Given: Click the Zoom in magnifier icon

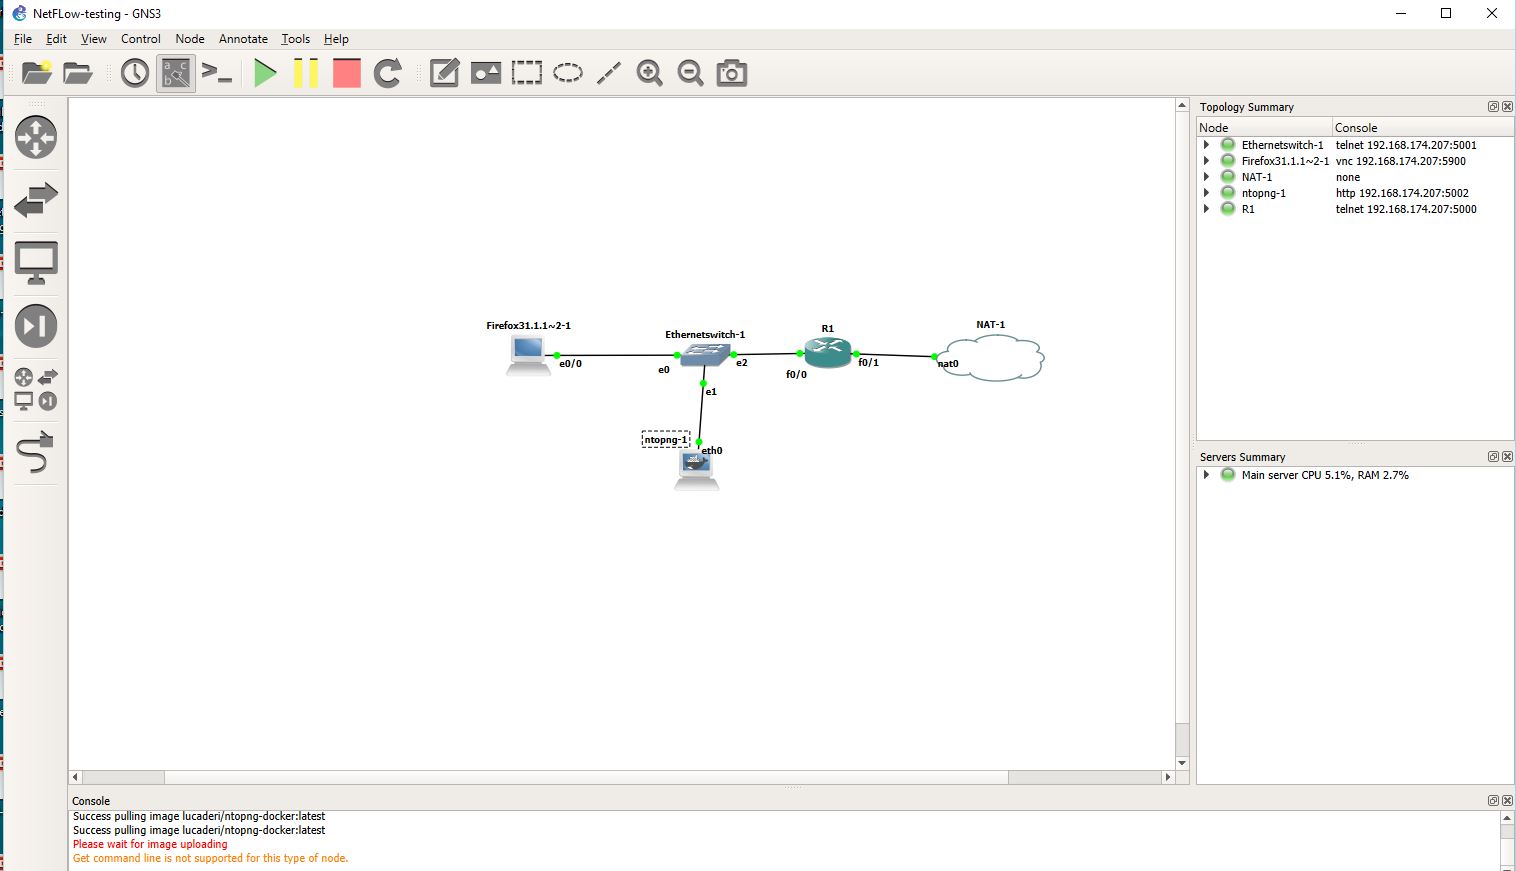Looking at the screenshot, I should [x=650, y=73].
